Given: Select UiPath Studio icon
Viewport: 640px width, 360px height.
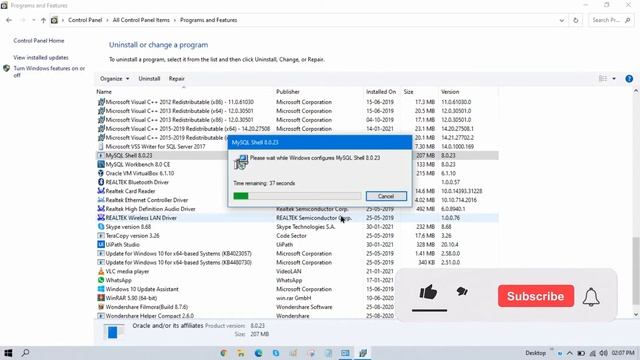Looking at the screenshot, I should (x=101, y=244).
